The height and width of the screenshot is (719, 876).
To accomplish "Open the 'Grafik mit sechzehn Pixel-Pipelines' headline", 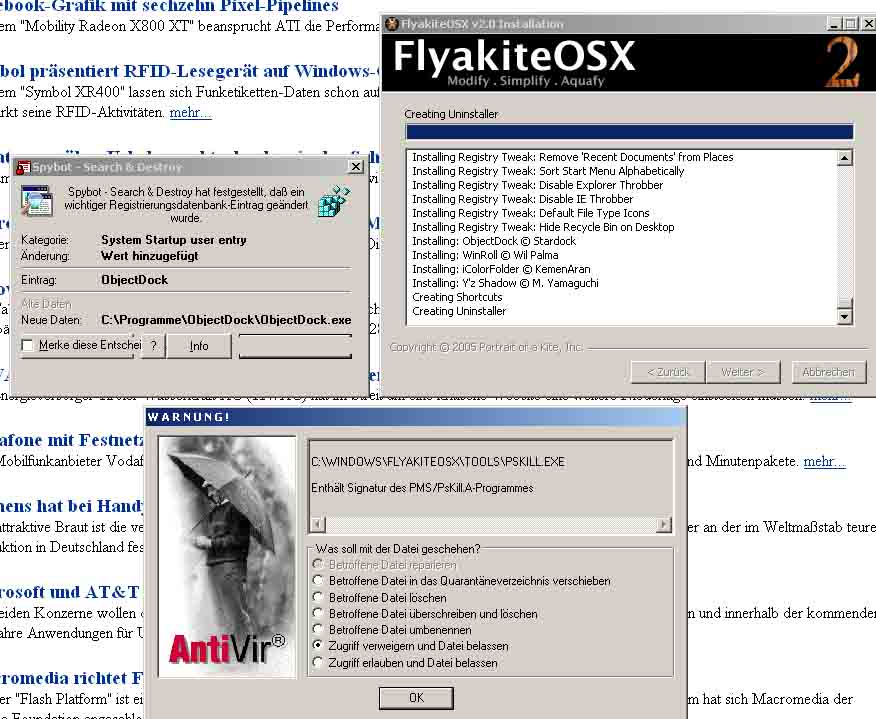I will 169,6.
